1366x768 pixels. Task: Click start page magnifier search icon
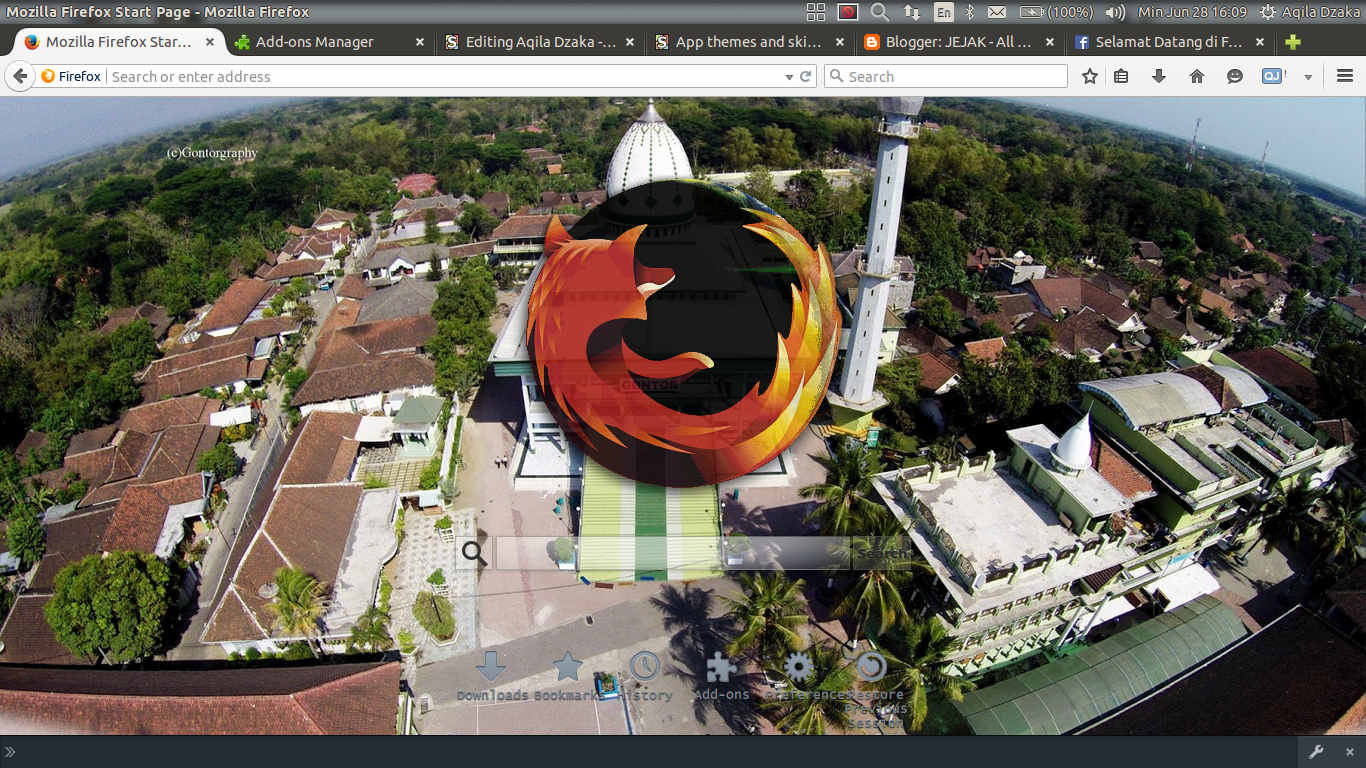[474, 553]
